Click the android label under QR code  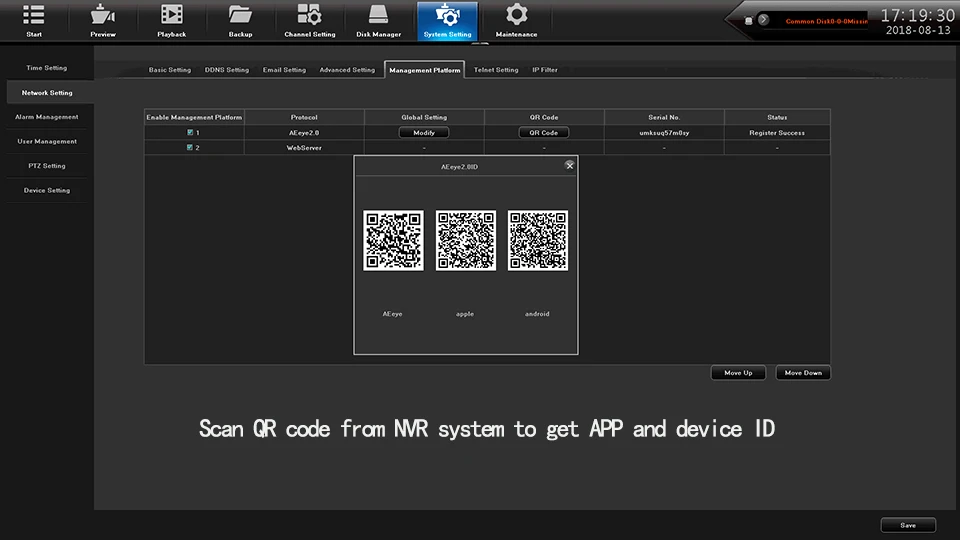click(x=537, y=313)
